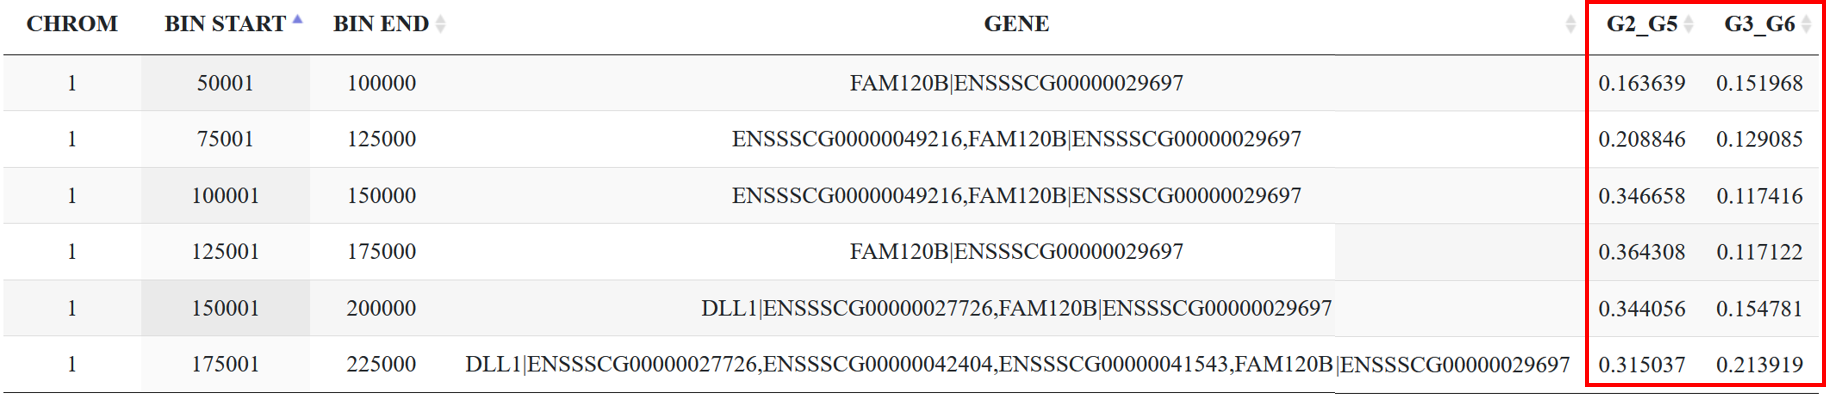Viewport: 1826px width, 399px height.
Task: Sort by G2_G5 column arrows
Action: click(1688, 24)
